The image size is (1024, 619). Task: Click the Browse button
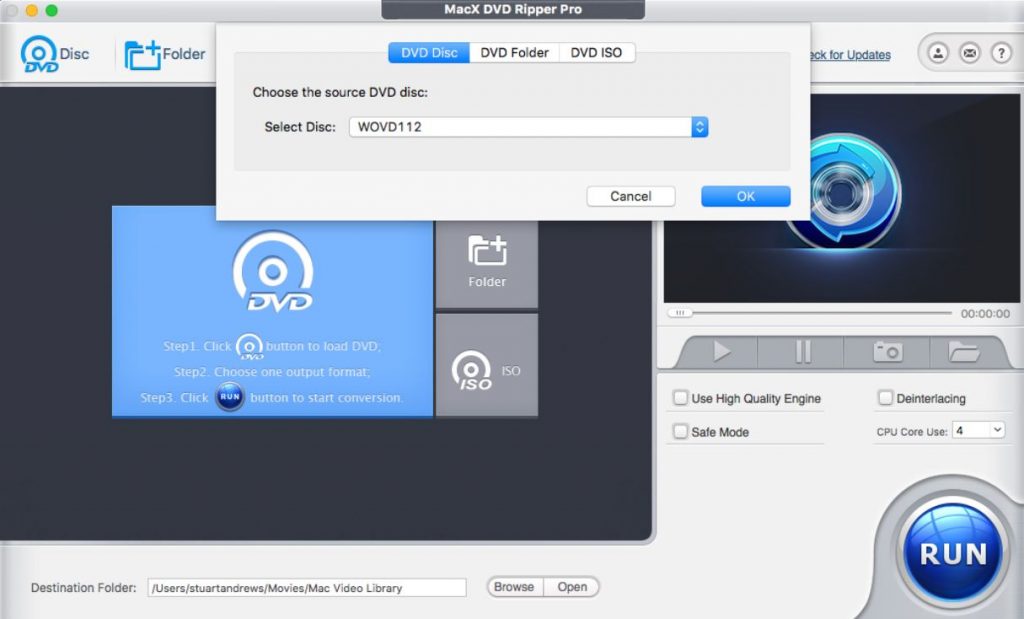514,587
